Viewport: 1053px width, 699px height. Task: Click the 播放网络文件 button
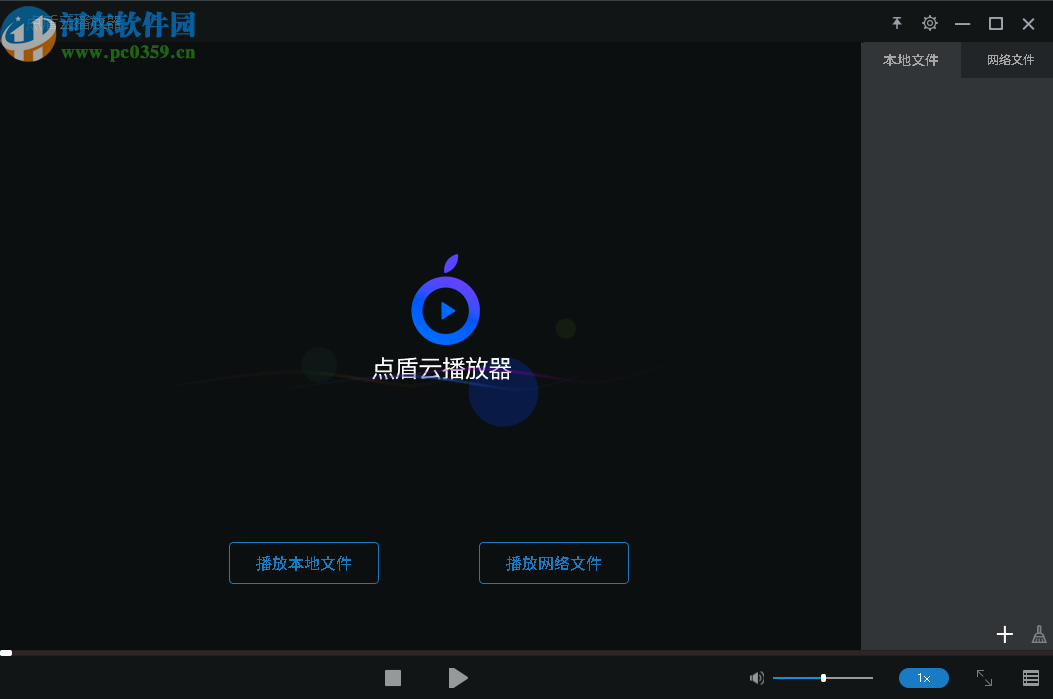click(x=553, y=562)
